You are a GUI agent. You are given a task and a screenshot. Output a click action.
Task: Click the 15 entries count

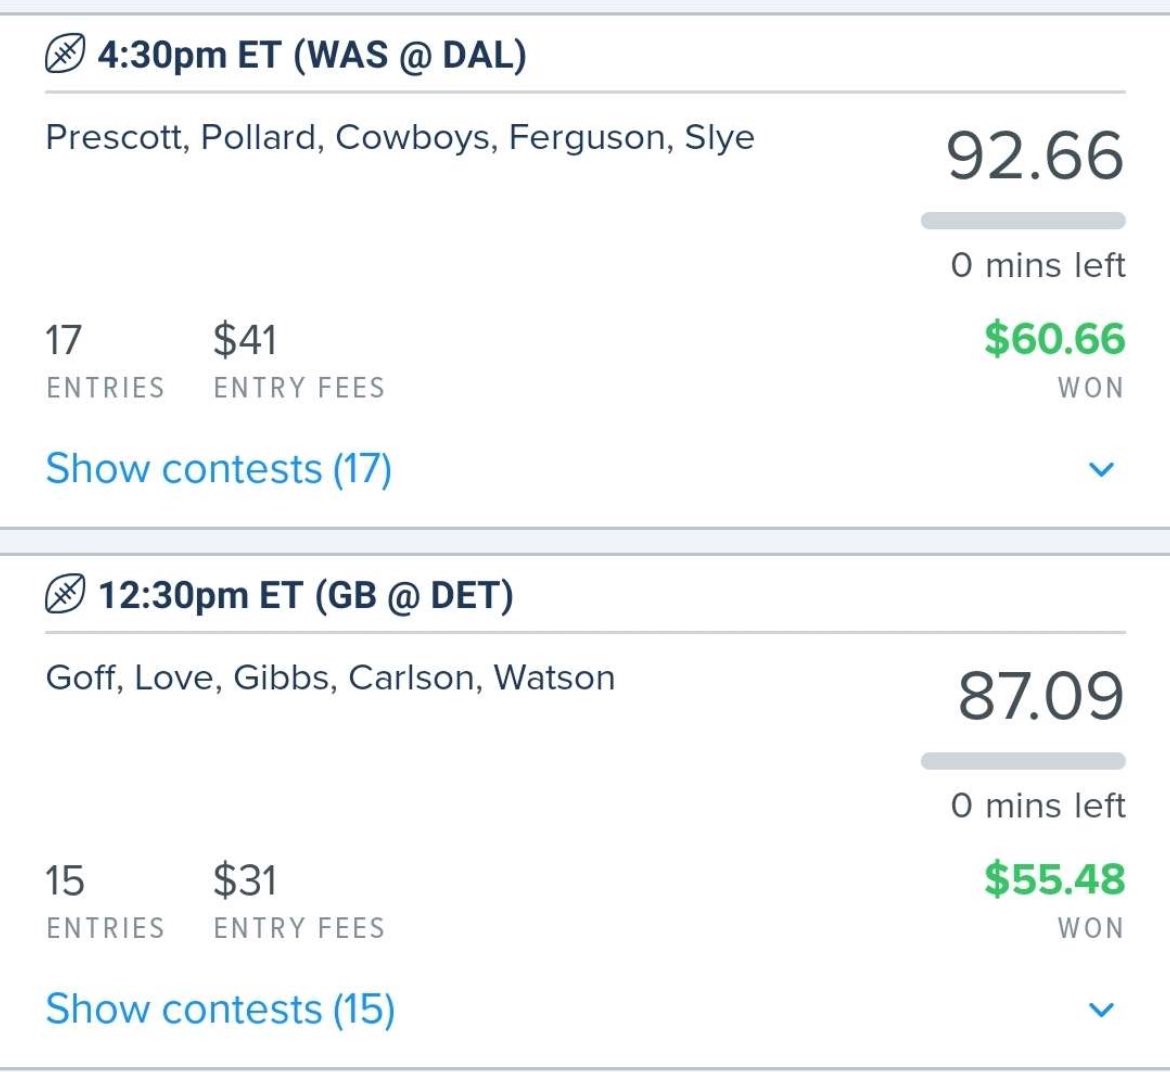tap(63, 881)
